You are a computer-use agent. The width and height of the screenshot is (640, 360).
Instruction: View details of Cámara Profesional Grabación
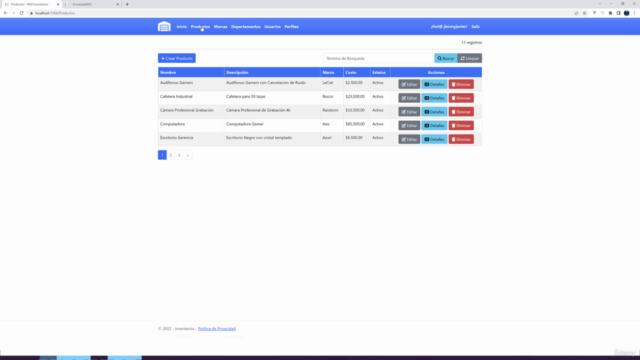(434, 112)
